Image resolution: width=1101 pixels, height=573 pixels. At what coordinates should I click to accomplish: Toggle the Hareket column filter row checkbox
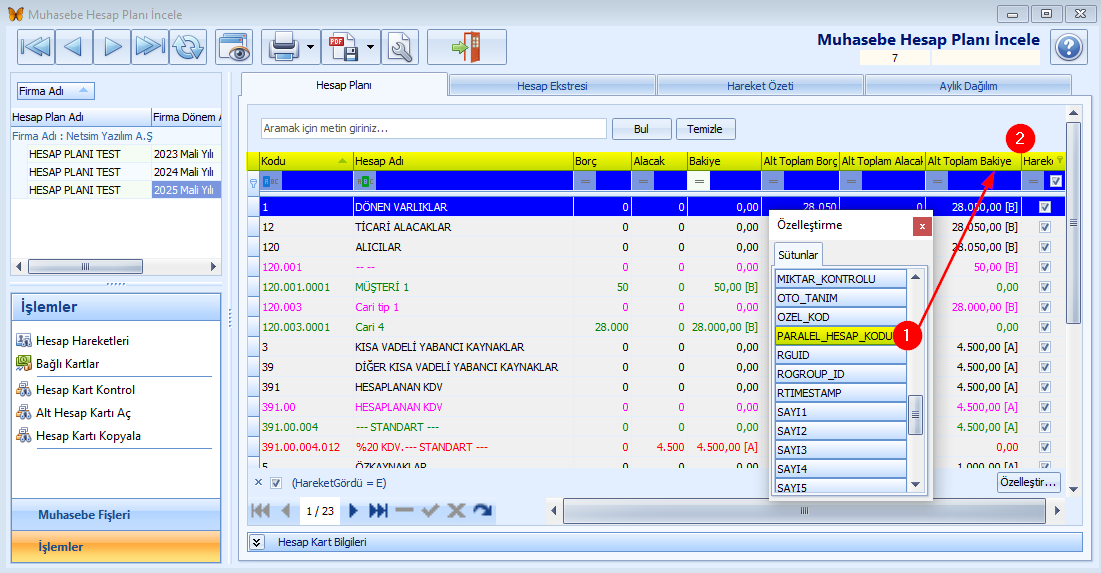tap(1054, 182)
